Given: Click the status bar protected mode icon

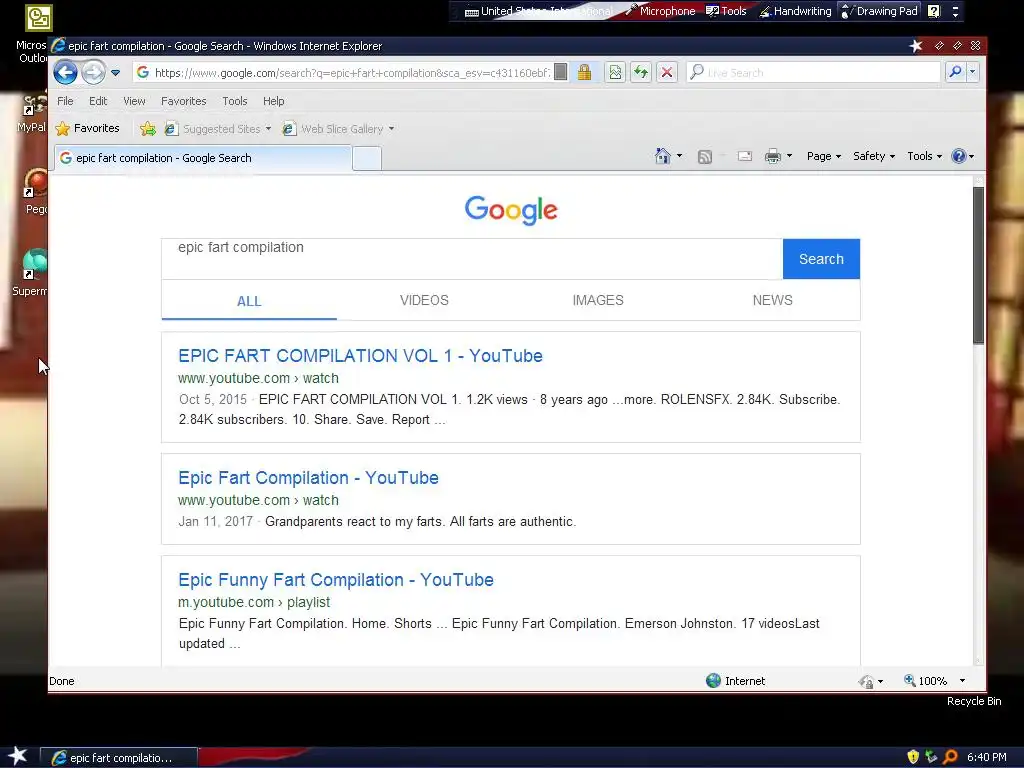Looking at the screenshot, I should (x=867, y=681).
